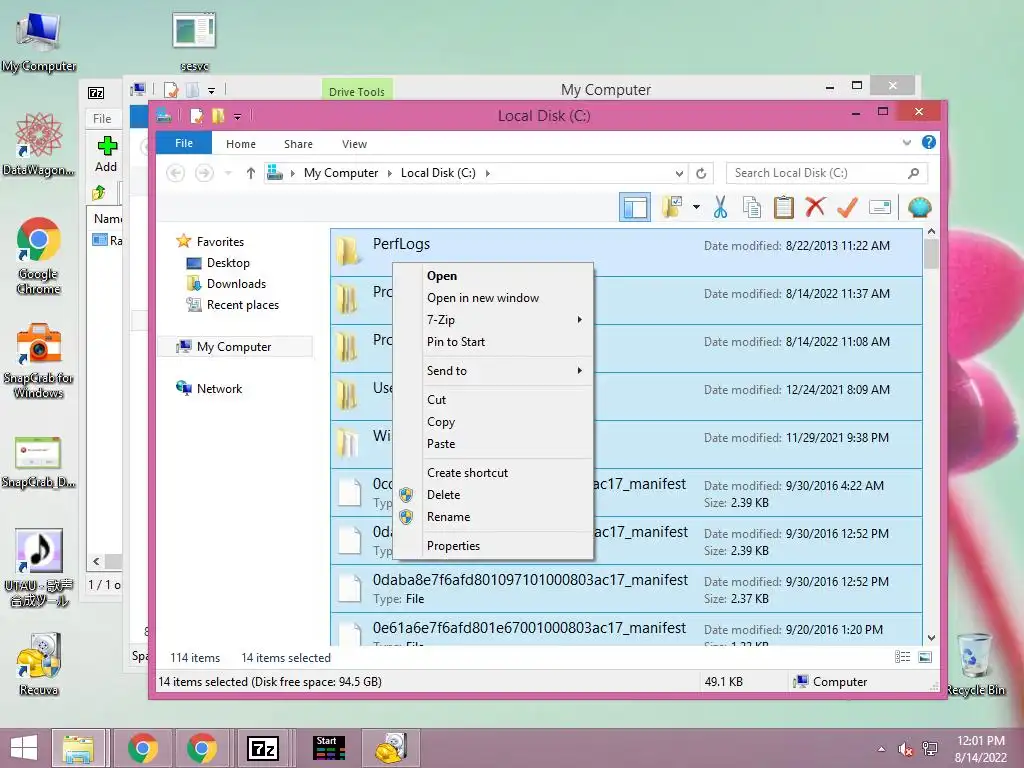
Task: Click the Drive Tools tab in My Computer window
Action: point(357,91)
